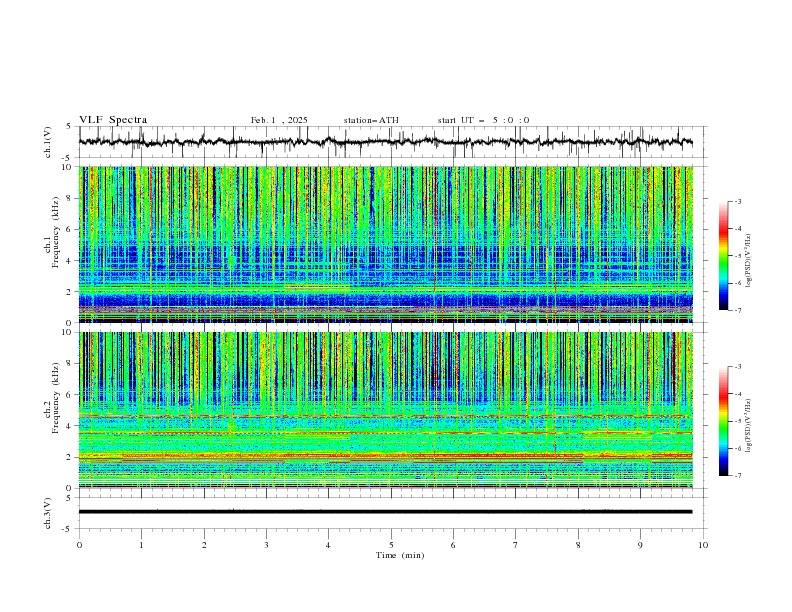Click the "3" tick on the Time axis
This screenshot has height=612, width=792.
tap(266, 545)
